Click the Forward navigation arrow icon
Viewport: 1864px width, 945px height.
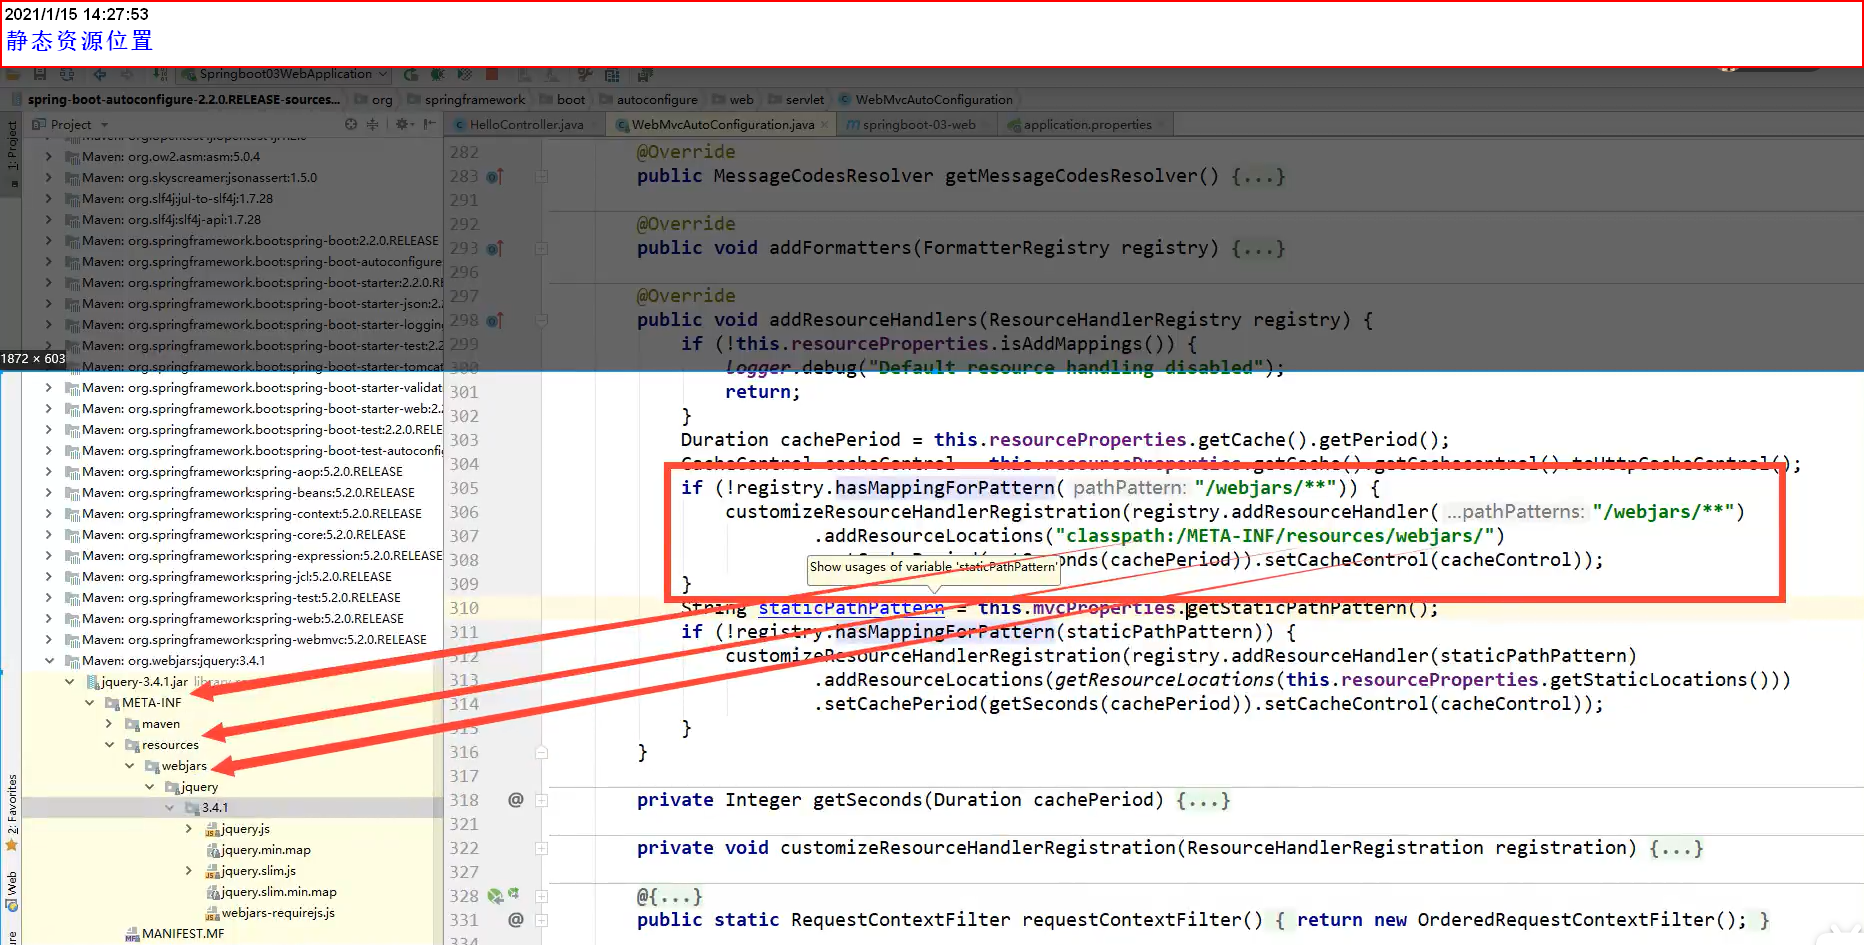127,74
